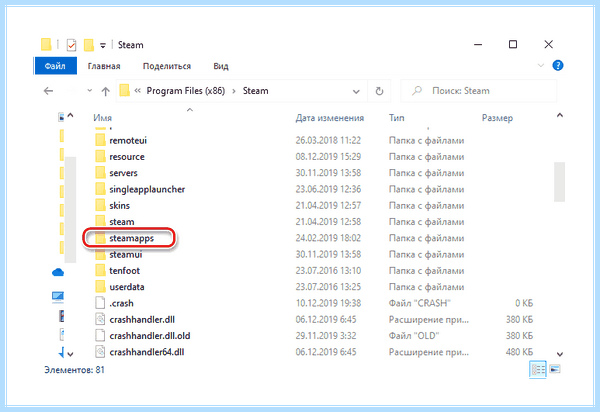Click the This PC icon in sidebar

coord(58,297)
